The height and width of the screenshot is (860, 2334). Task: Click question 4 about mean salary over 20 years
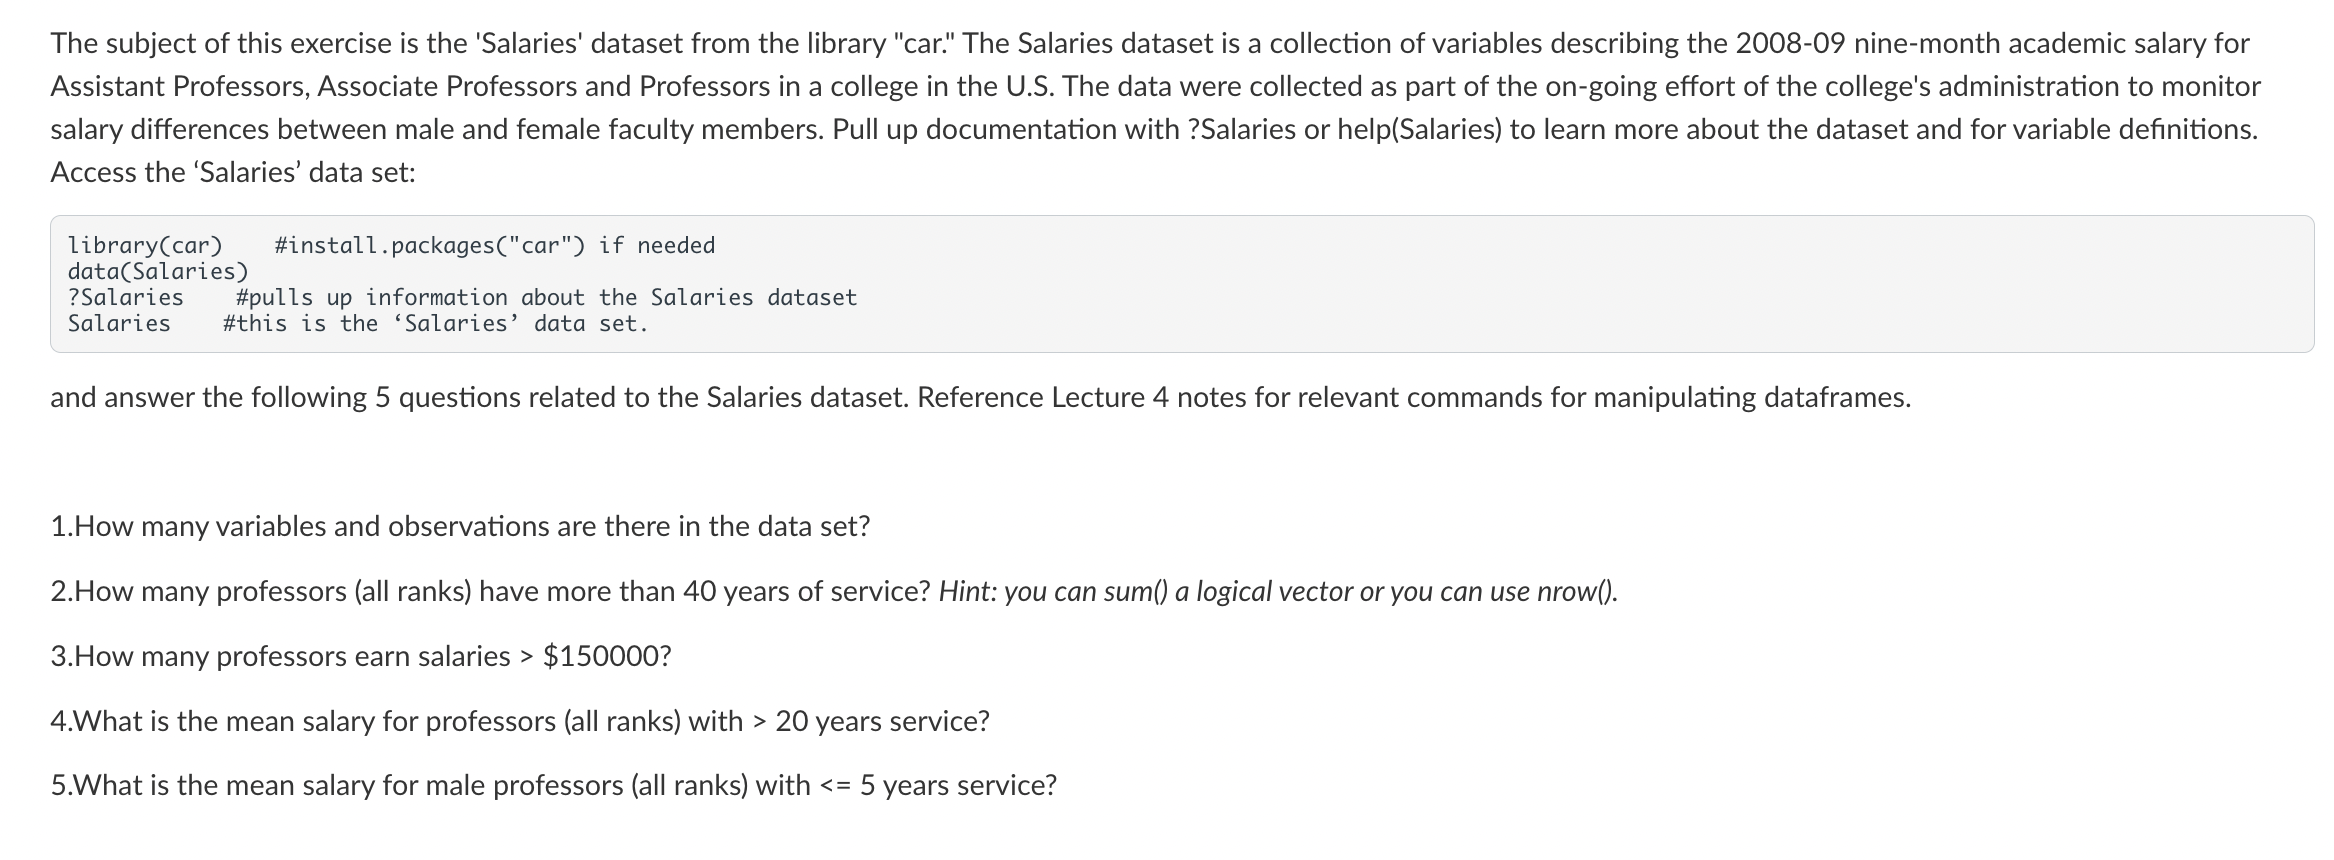(x=520, y=721)
